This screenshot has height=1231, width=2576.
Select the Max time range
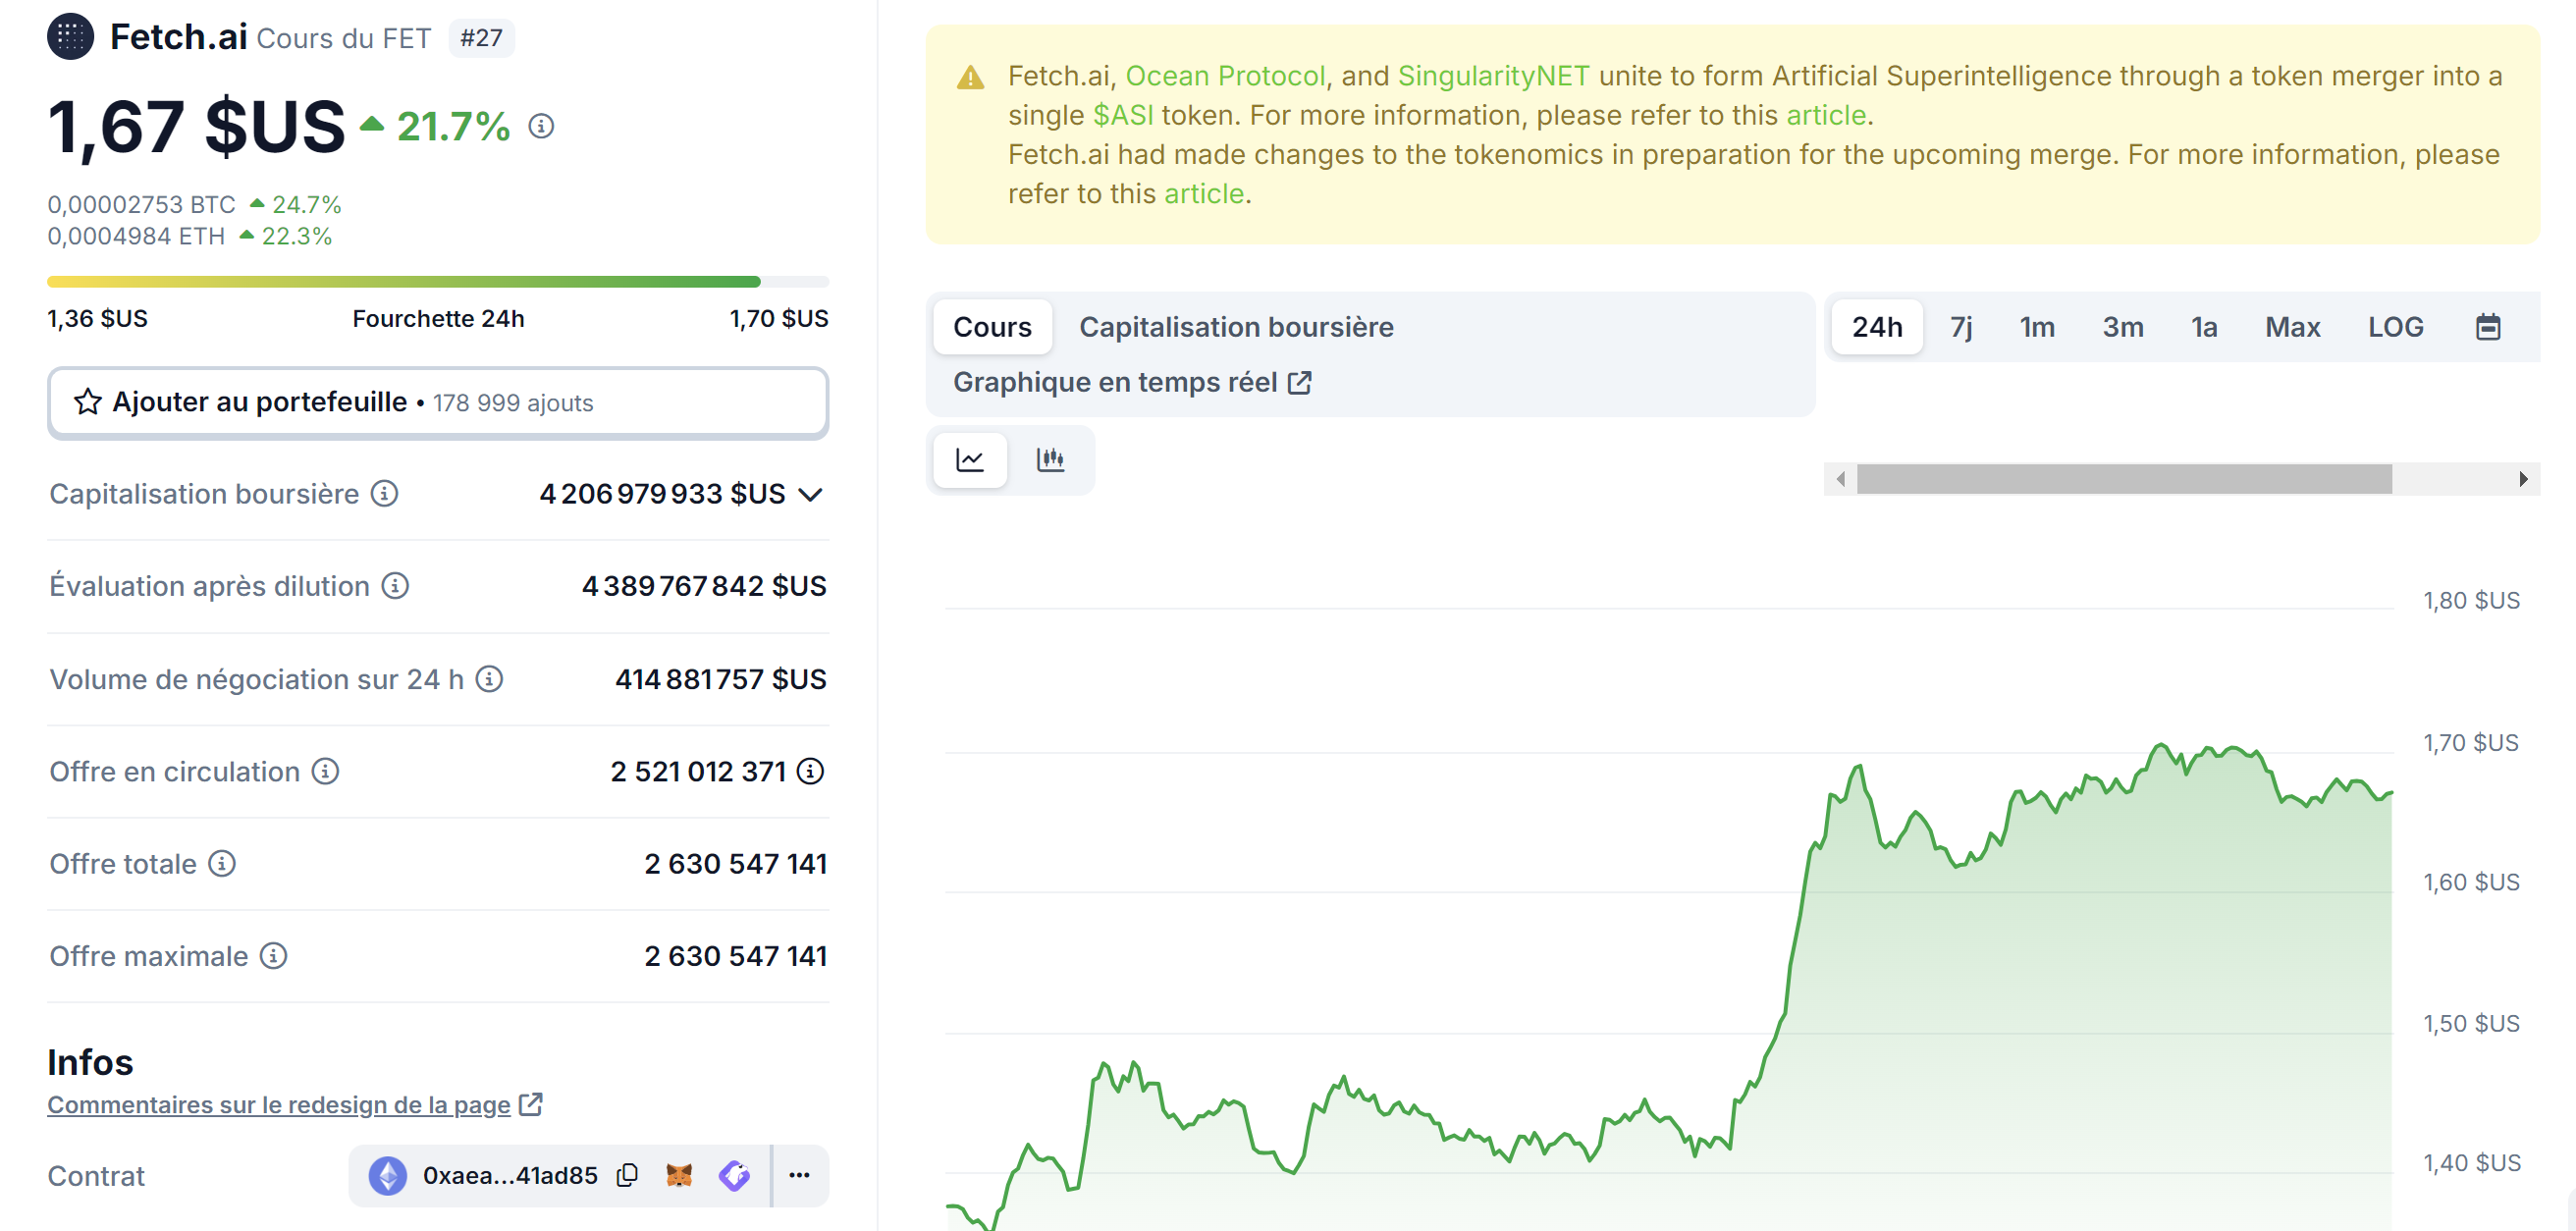point(2292,327)
